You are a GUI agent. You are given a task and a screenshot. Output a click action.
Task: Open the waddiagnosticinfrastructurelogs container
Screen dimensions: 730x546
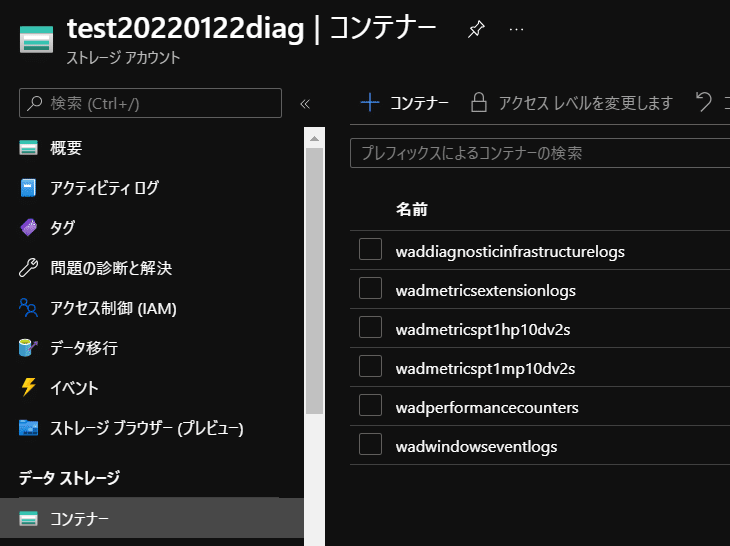point(510,252)
